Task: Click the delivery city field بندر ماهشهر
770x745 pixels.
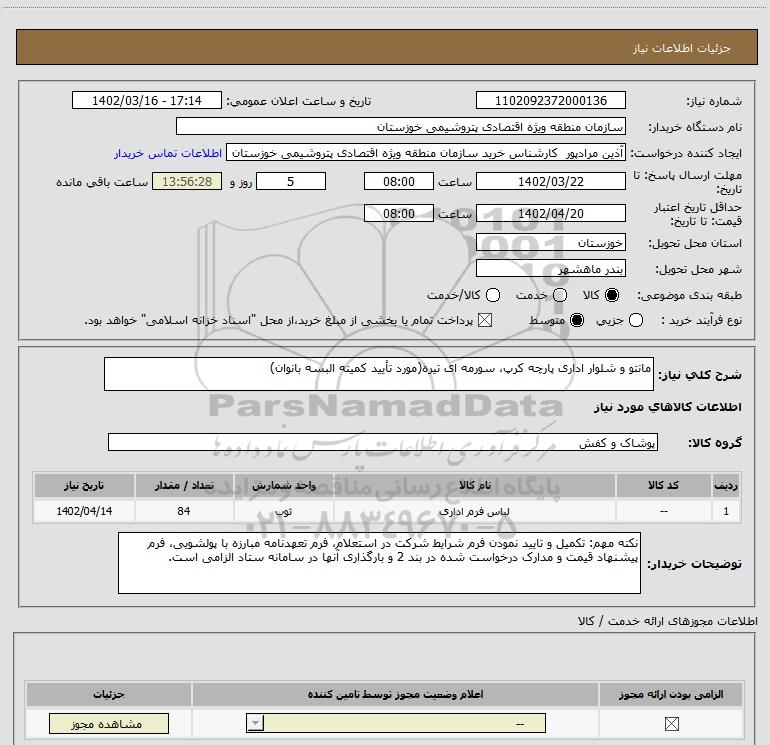Action: click(550, 269)
